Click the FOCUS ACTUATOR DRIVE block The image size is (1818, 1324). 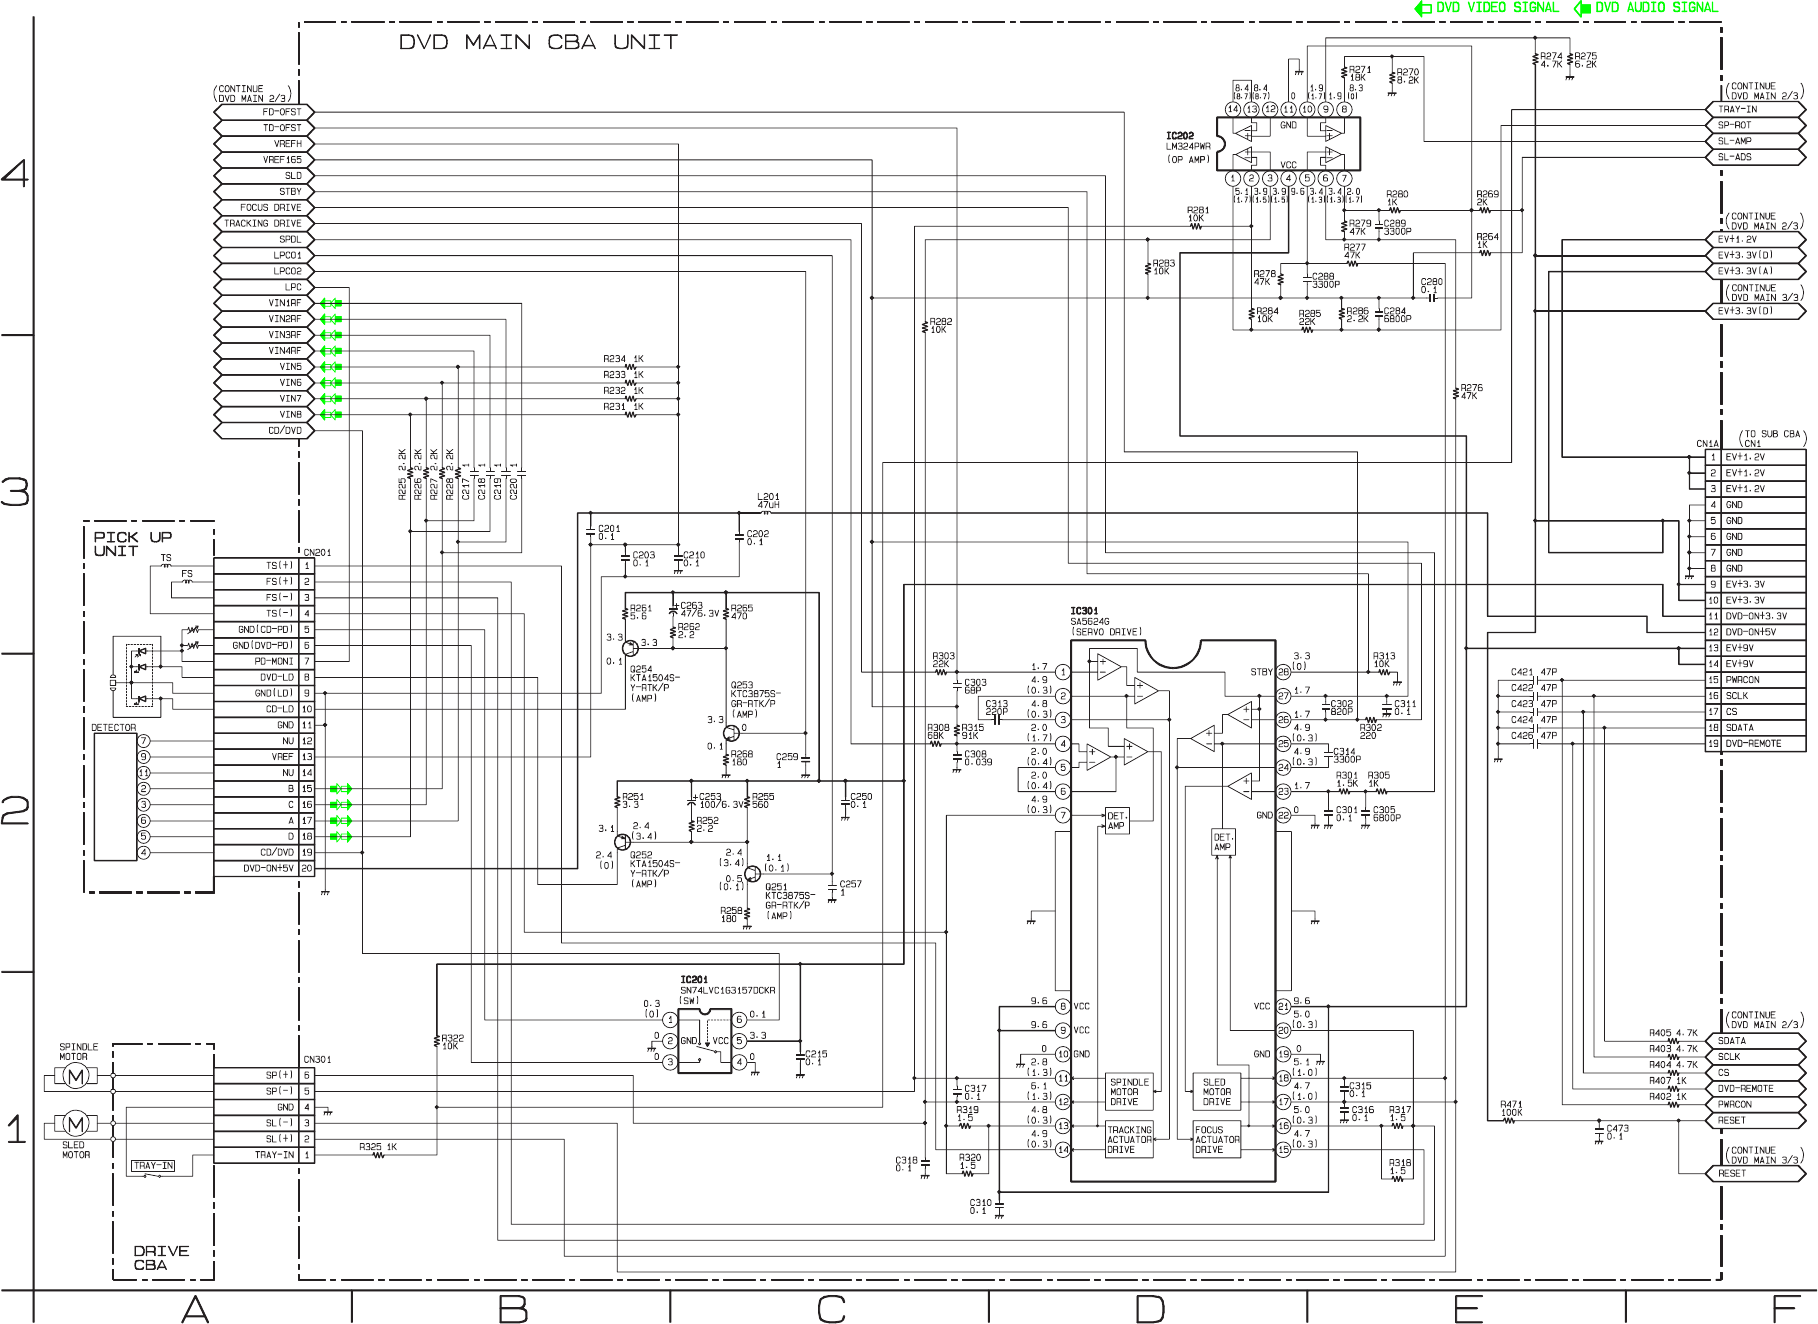[1217, 1140]
